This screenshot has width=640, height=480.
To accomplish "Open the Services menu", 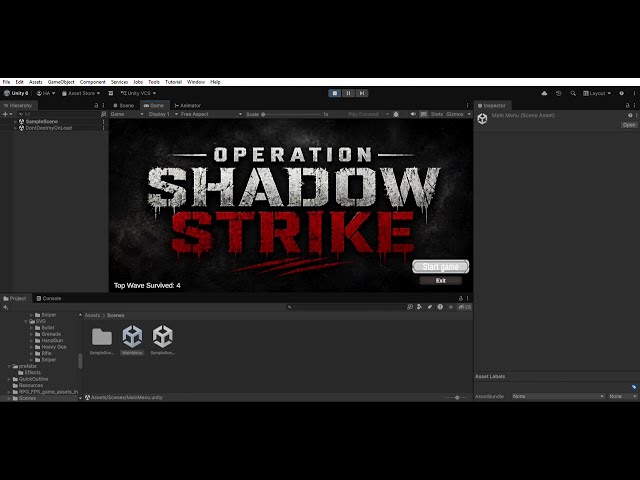I will tap(120, 82).
